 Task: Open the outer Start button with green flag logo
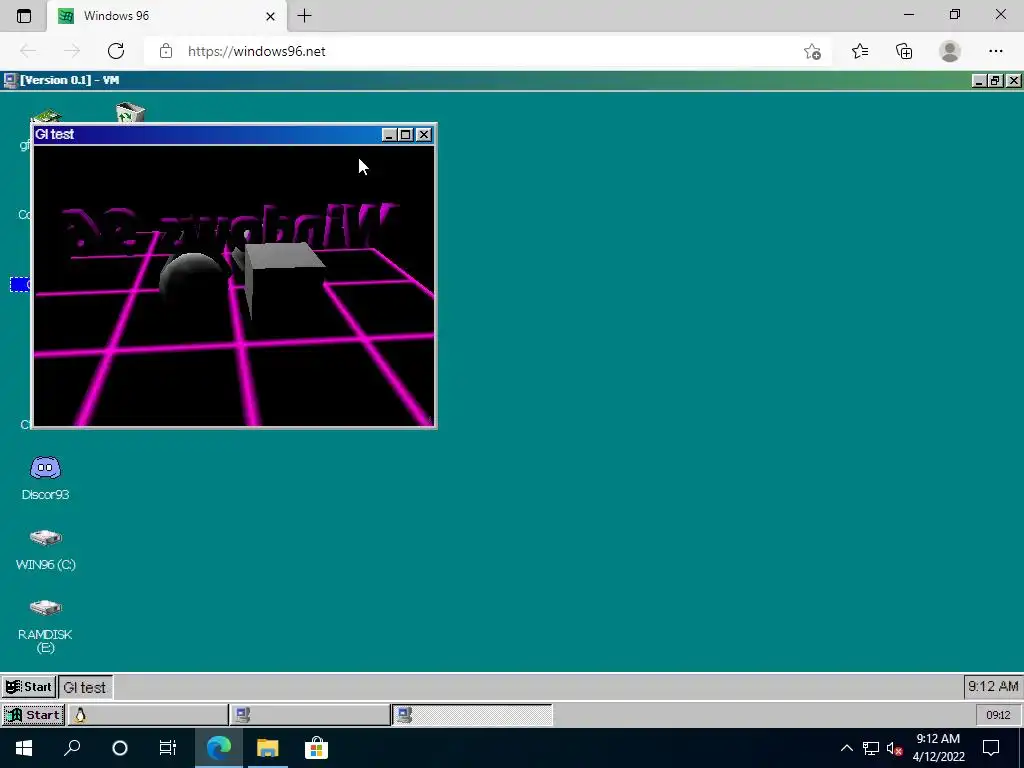point(33,715)
